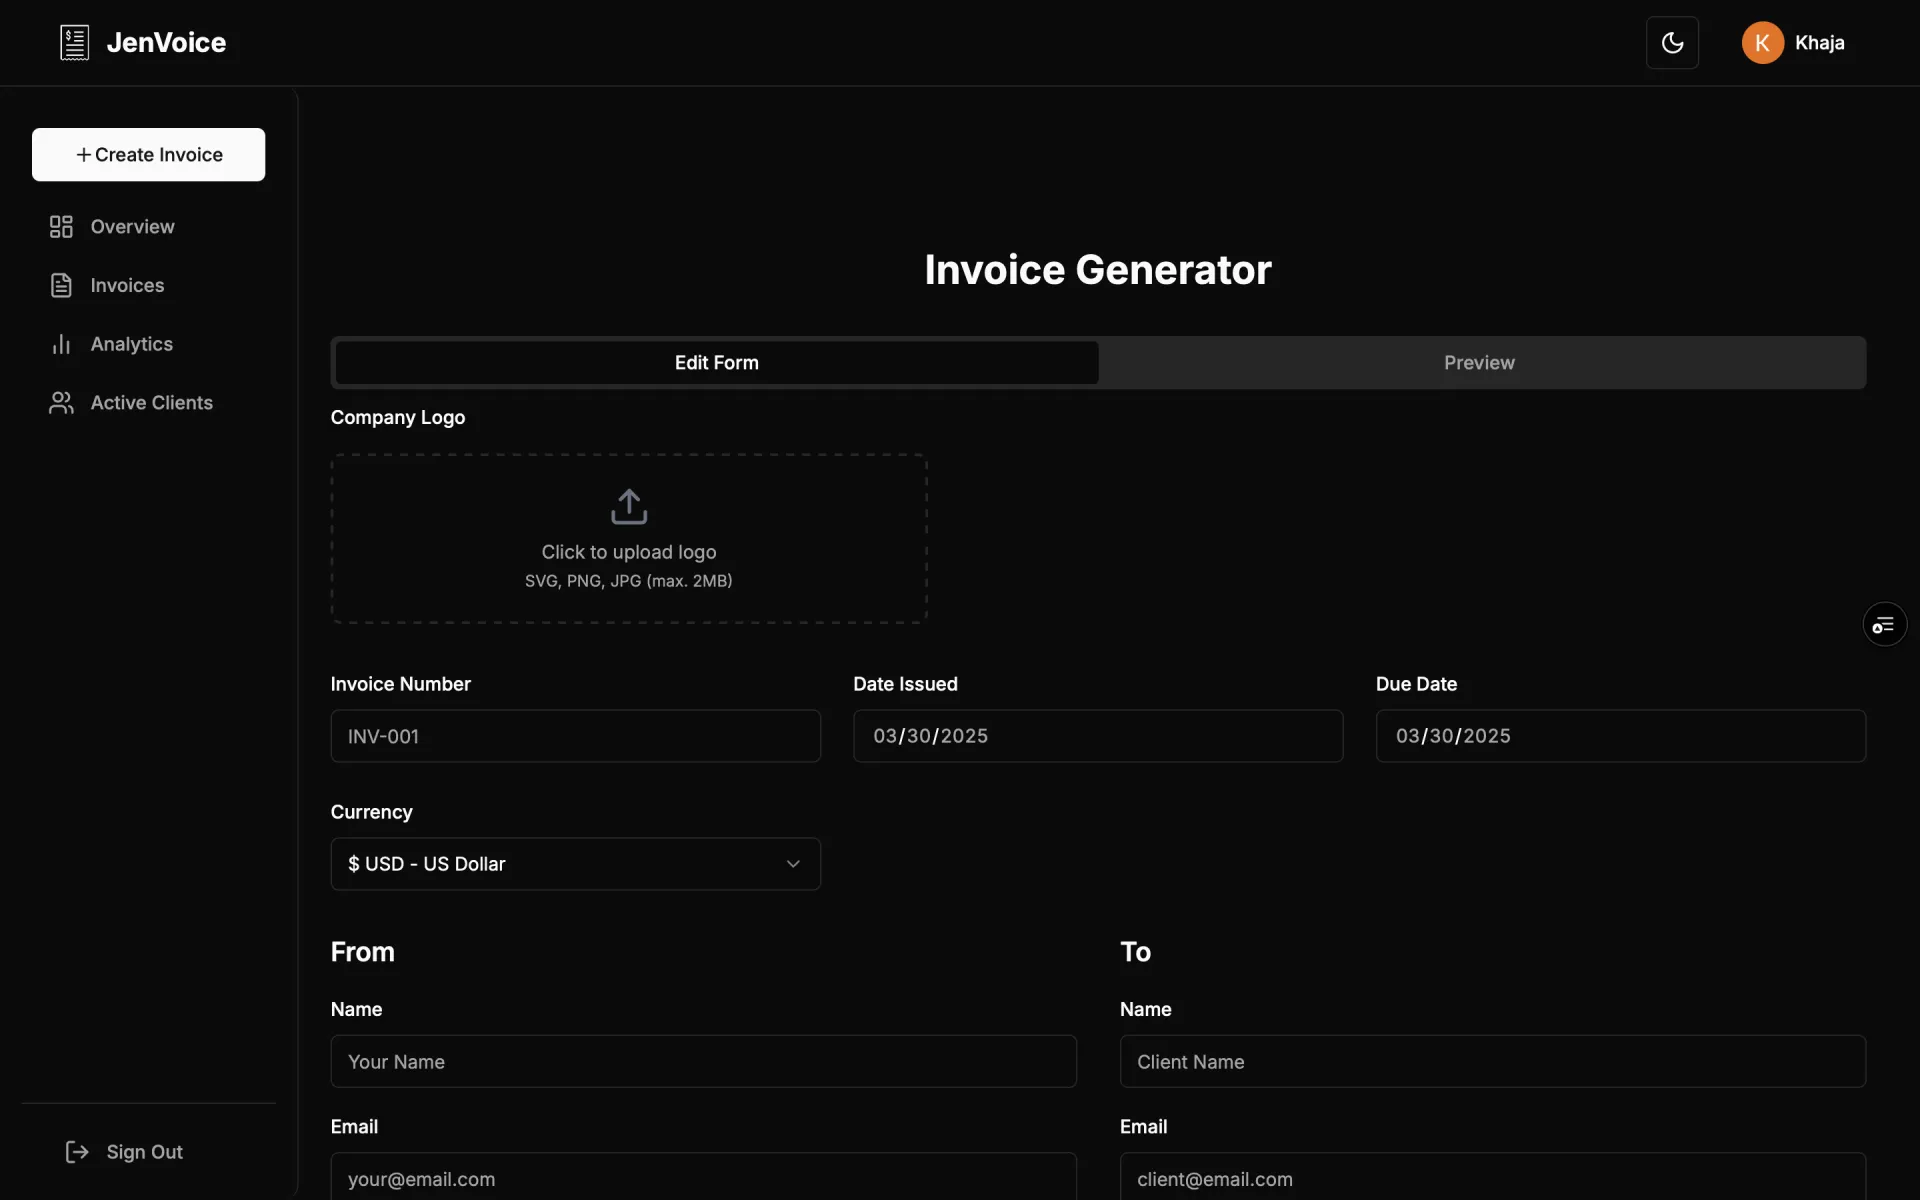Click the From Name input field

[703, 1062]
